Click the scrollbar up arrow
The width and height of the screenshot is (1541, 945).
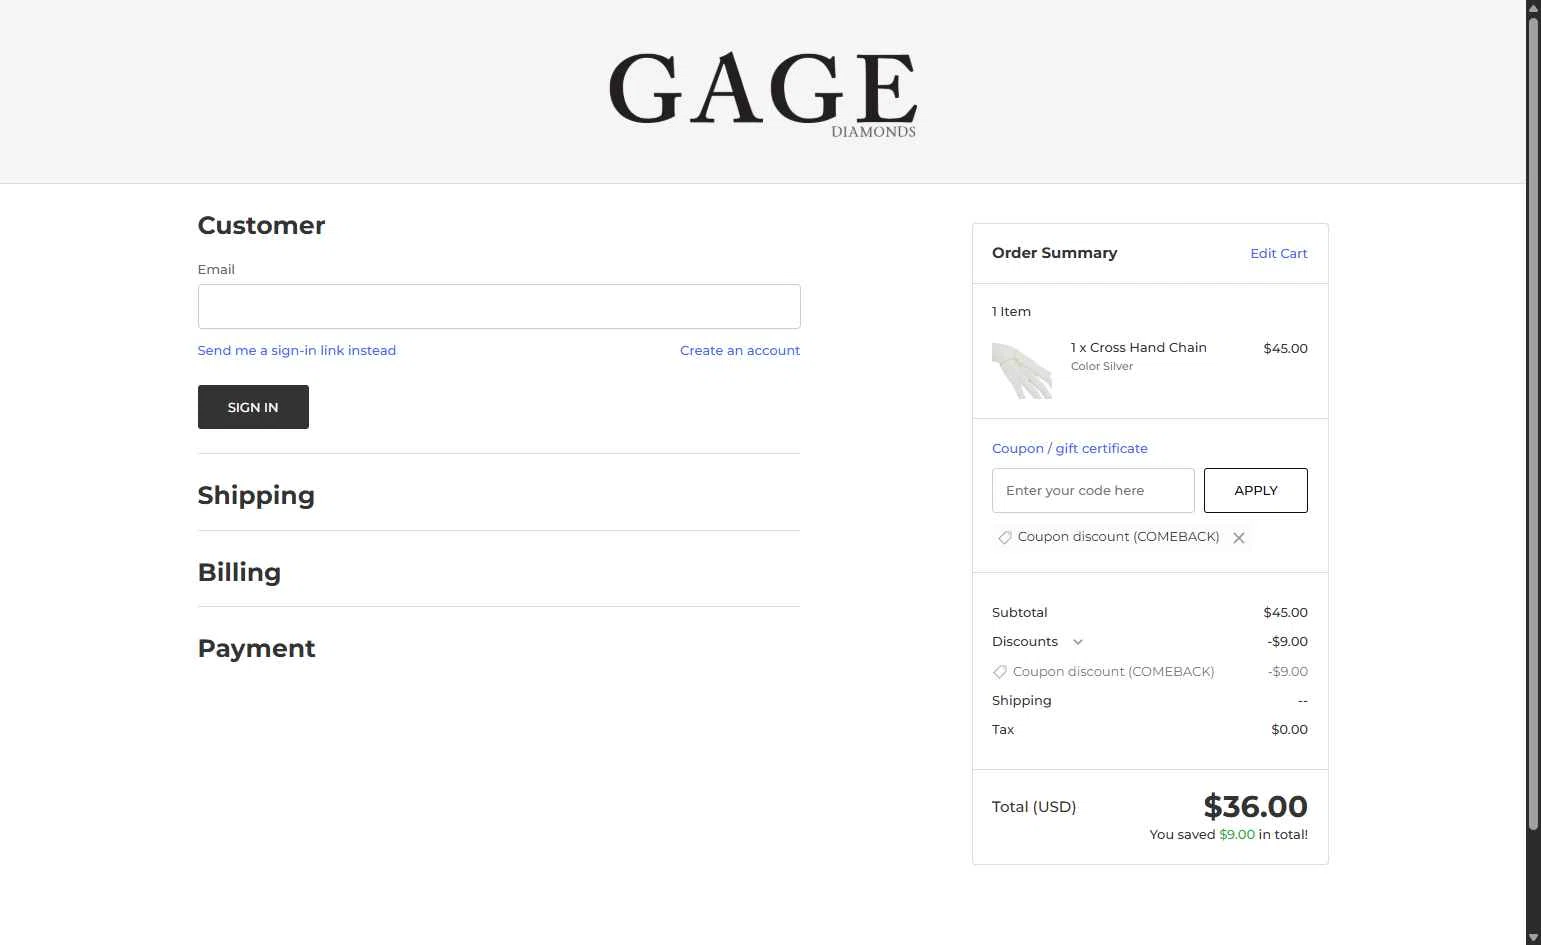[1533, 8]
